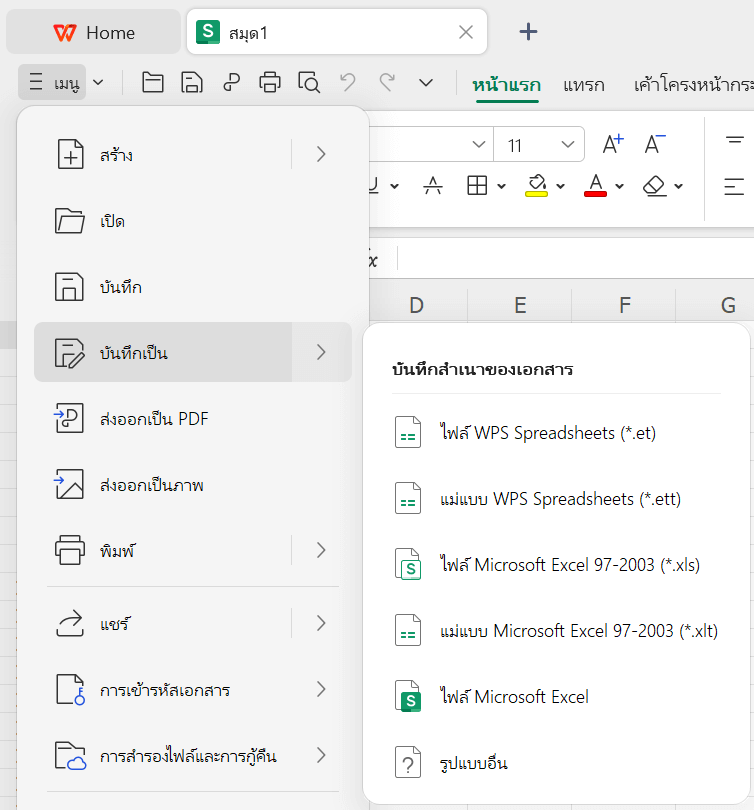
Task: Apply the yellow fill color
Action: pos(537,185)
